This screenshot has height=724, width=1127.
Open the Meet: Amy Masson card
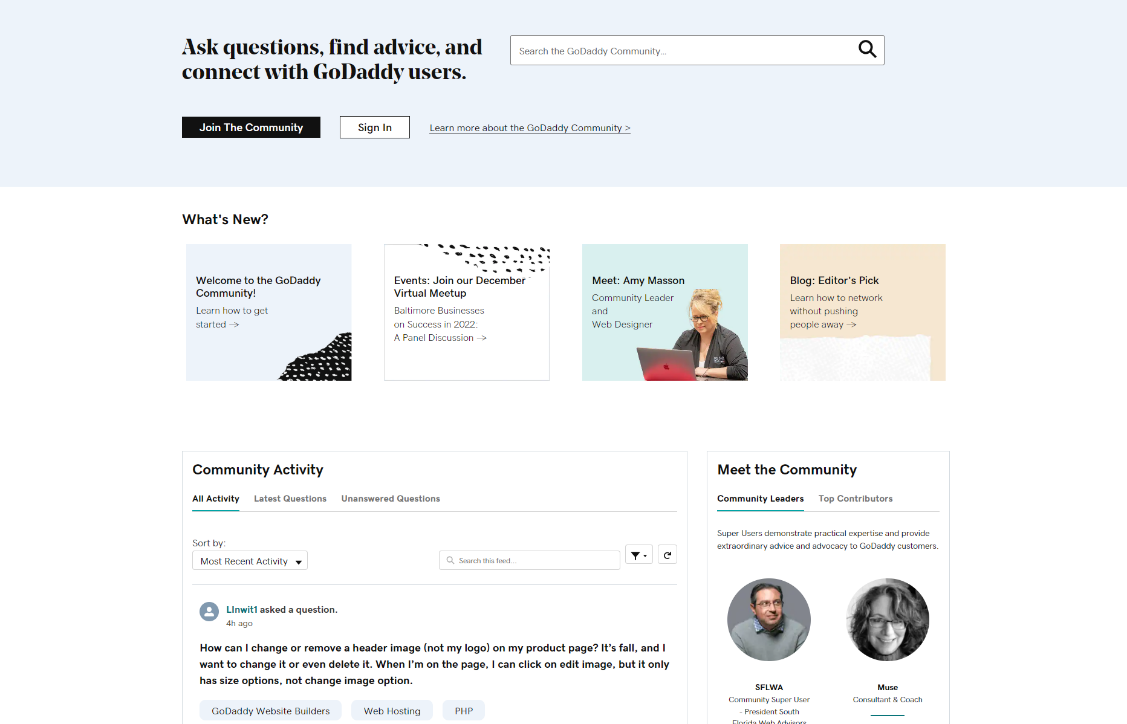point(665,312)
